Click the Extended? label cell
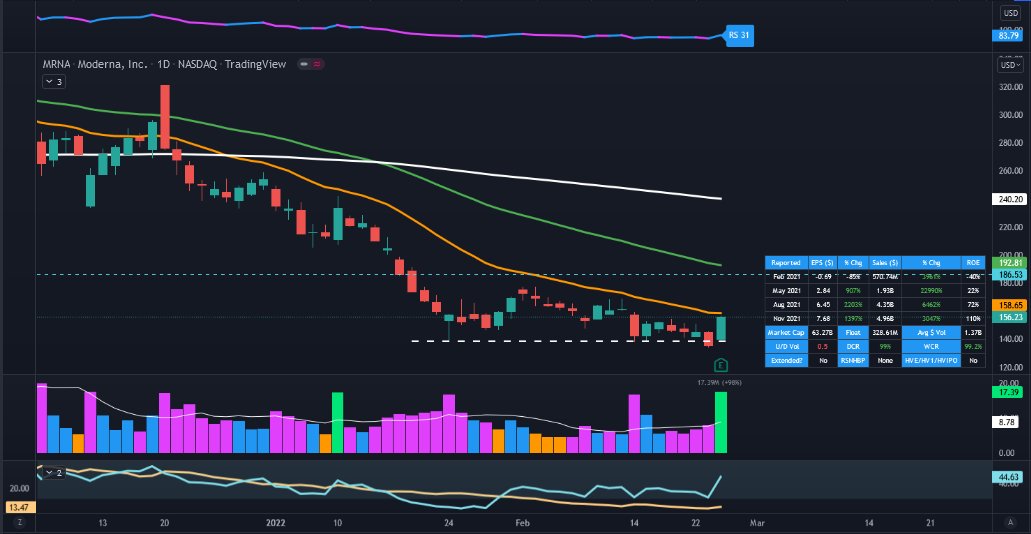The height and width of the screenshot is (534, 1031). pyautogui.click(x=786, y=361)
